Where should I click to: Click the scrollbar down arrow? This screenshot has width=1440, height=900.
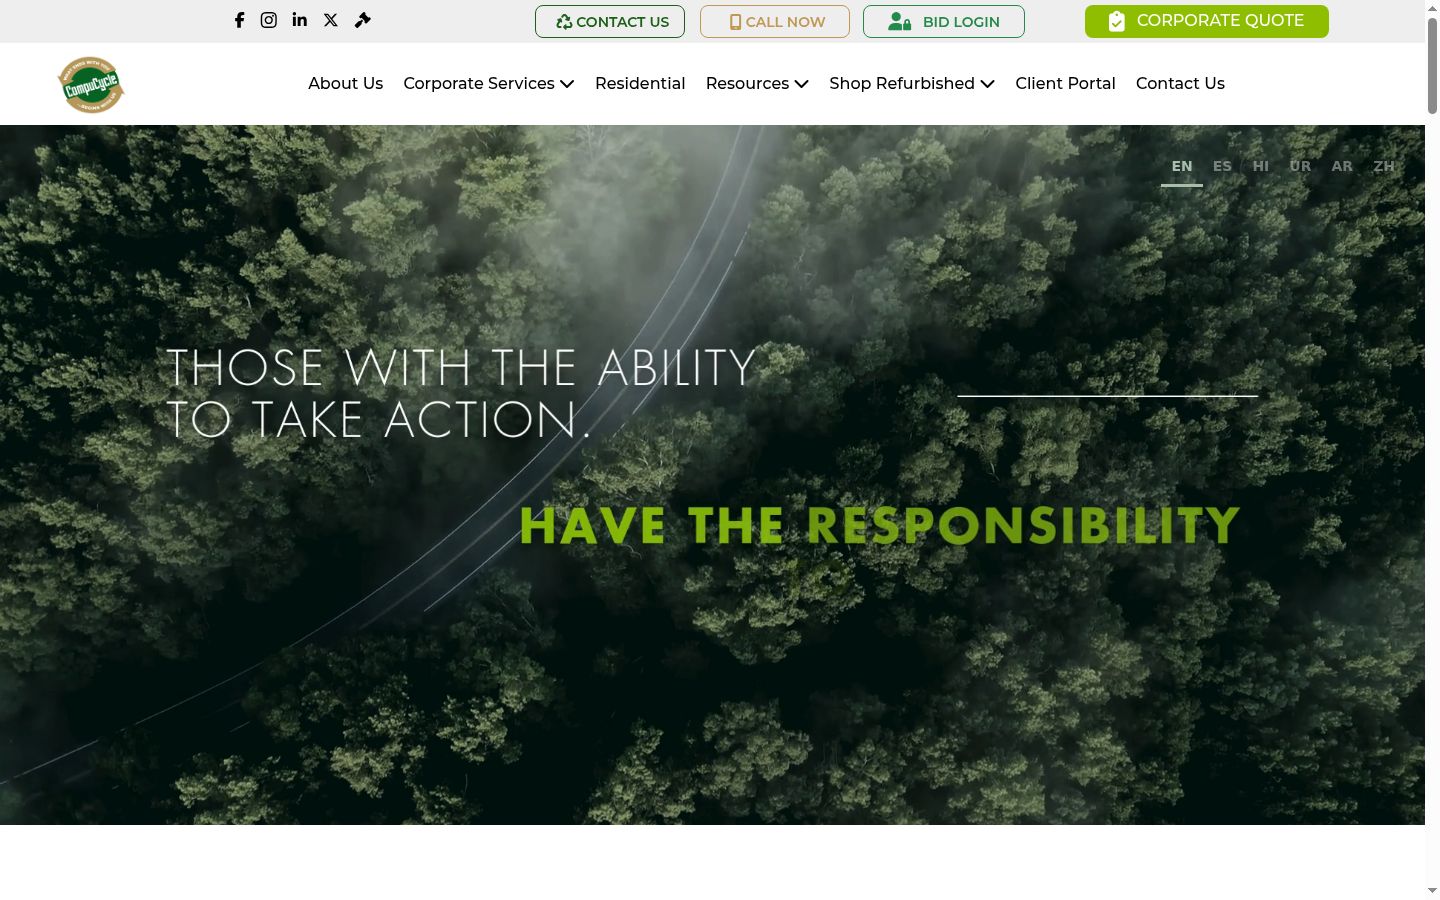(1432, 890)
